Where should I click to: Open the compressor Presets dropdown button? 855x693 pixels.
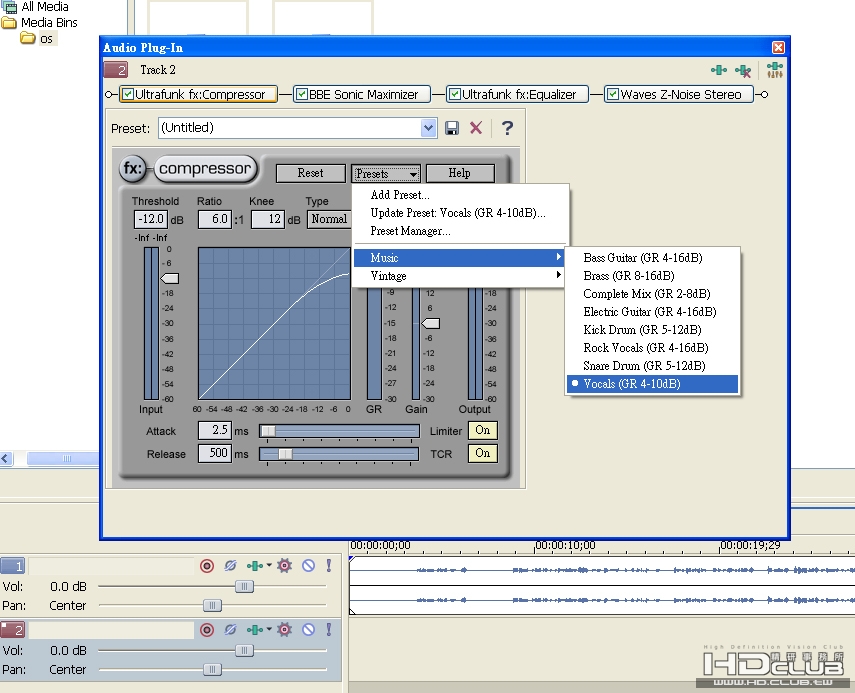386,173
